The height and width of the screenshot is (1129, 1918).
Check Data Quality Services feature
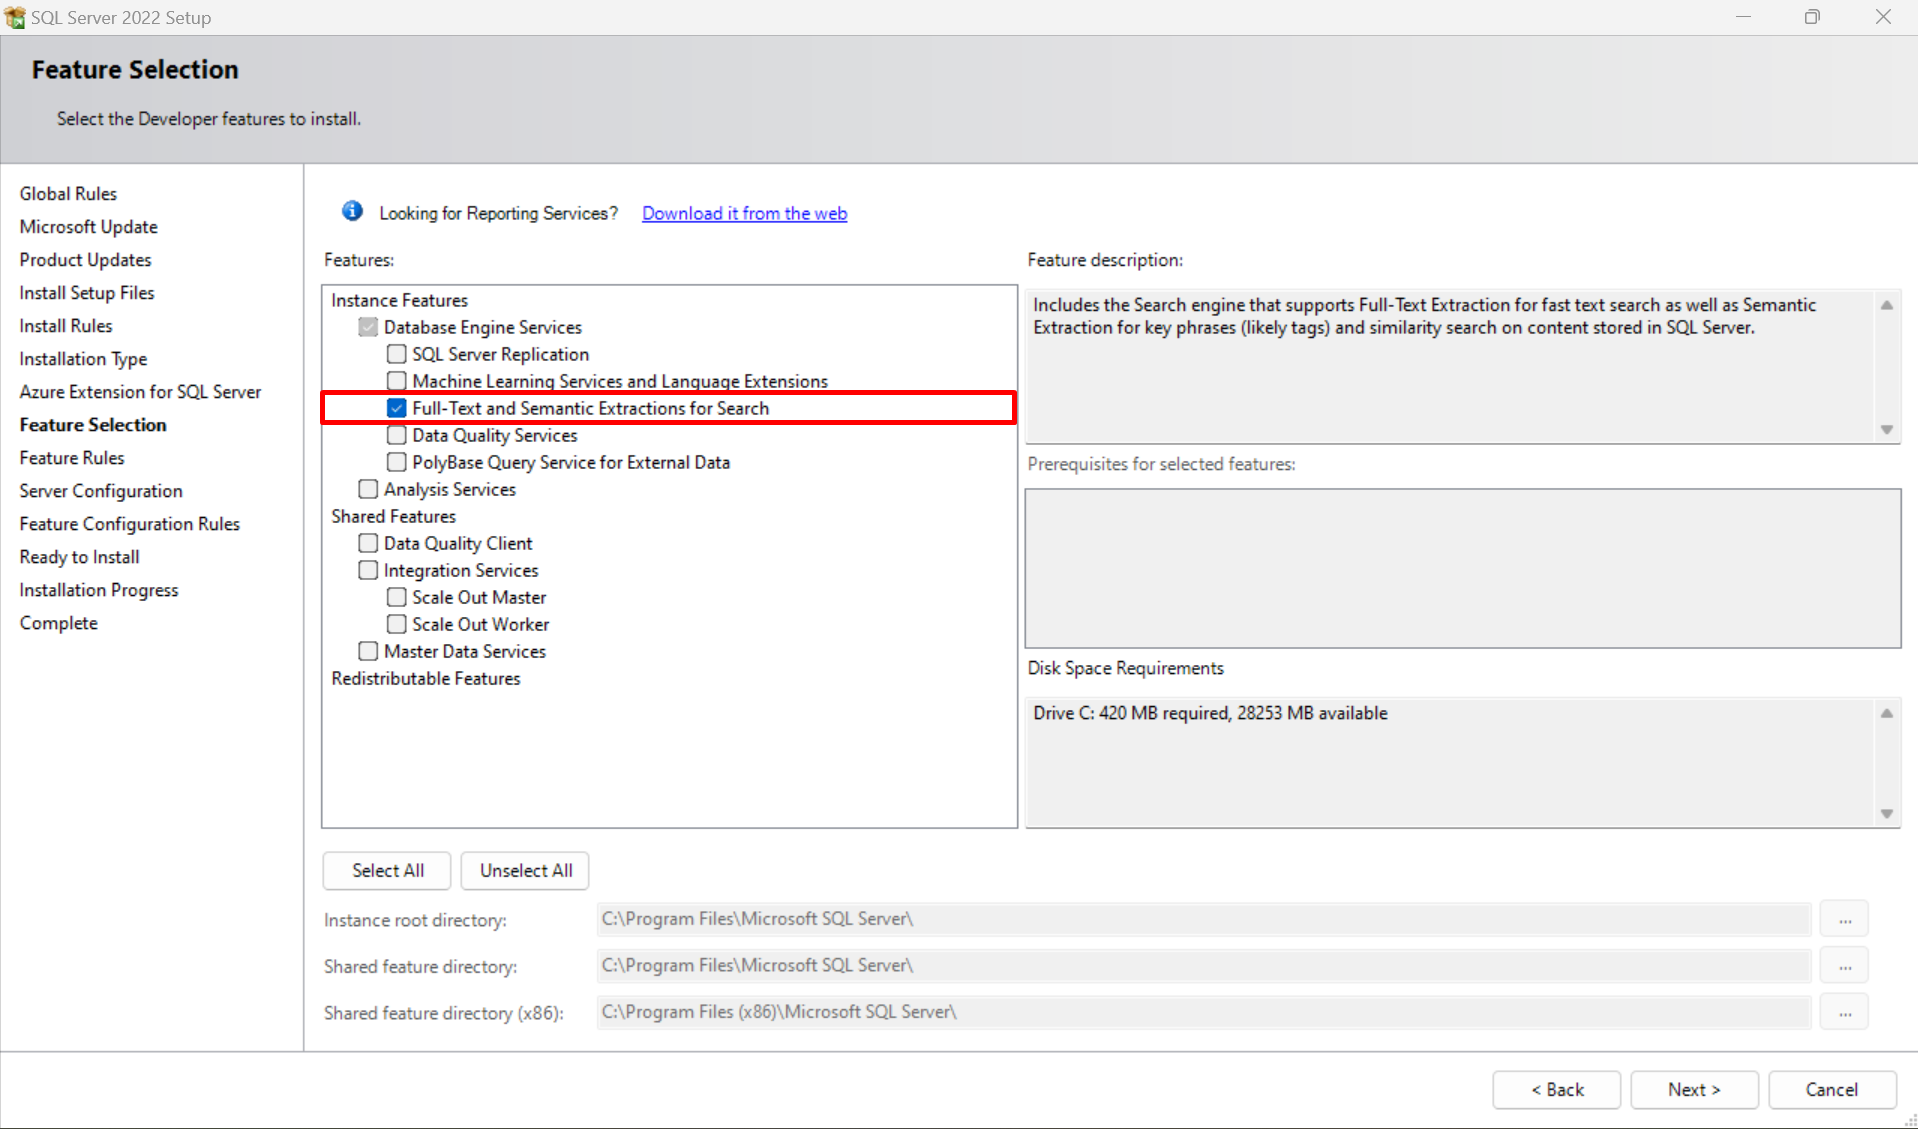coord(396,435)
